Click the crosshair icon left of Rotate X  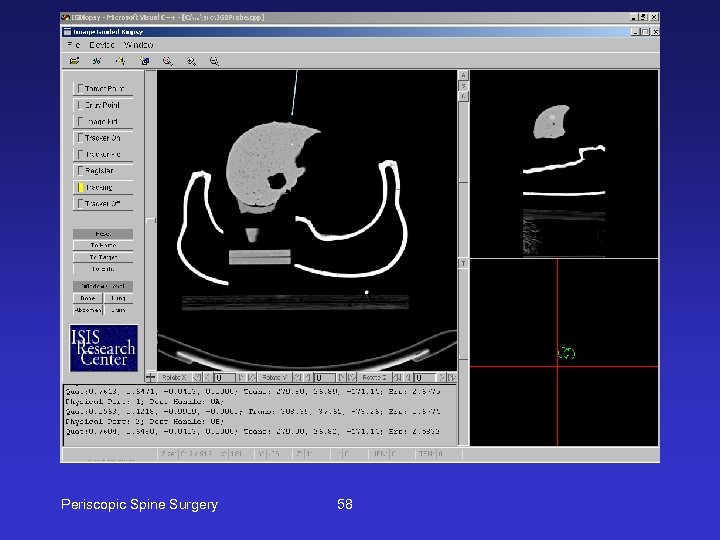coord(151,378)
